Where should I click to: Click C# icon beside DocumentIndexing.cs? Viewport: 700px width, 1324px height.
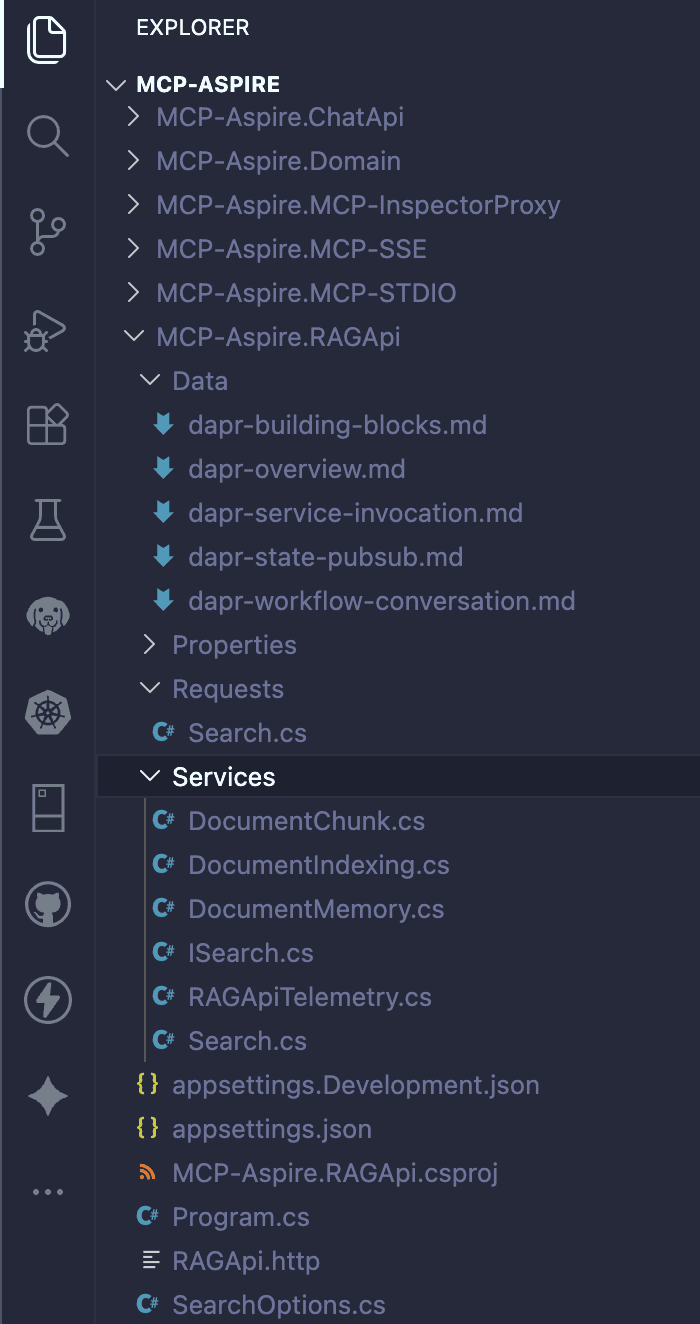163,864
